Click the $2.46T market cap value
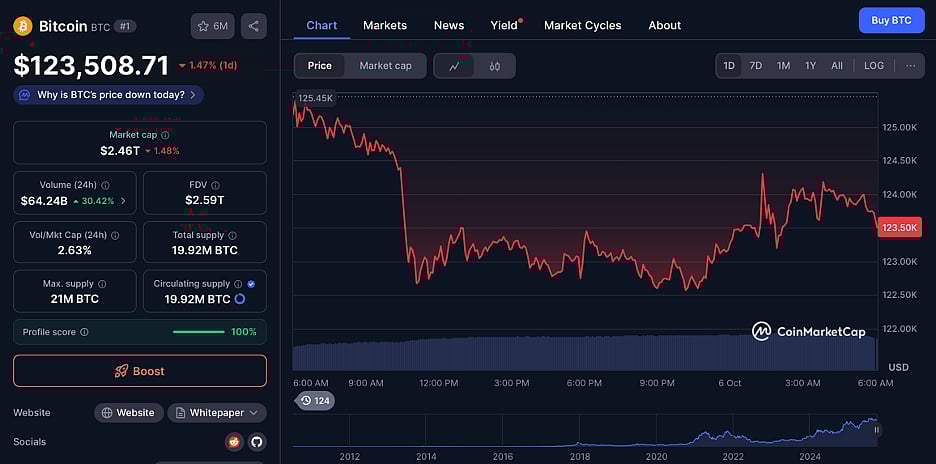This screenshot has width=936, height=464. click(120, 150)
